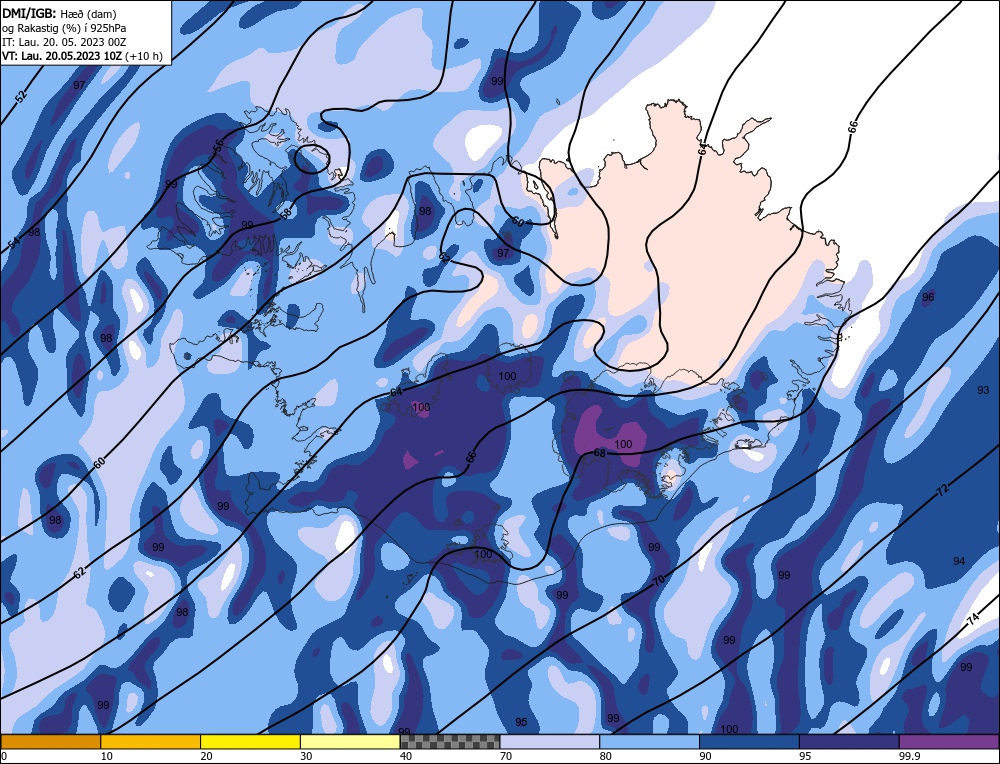1000x764 pixels.
Task: Click the light blue 80–90 legend swatch
Action: tap(649, 741)
